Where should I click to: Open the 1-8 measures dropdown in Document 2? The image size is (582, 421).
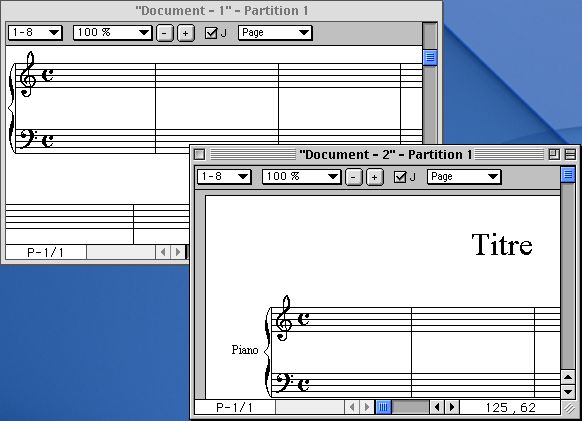(x=224, y=177)
